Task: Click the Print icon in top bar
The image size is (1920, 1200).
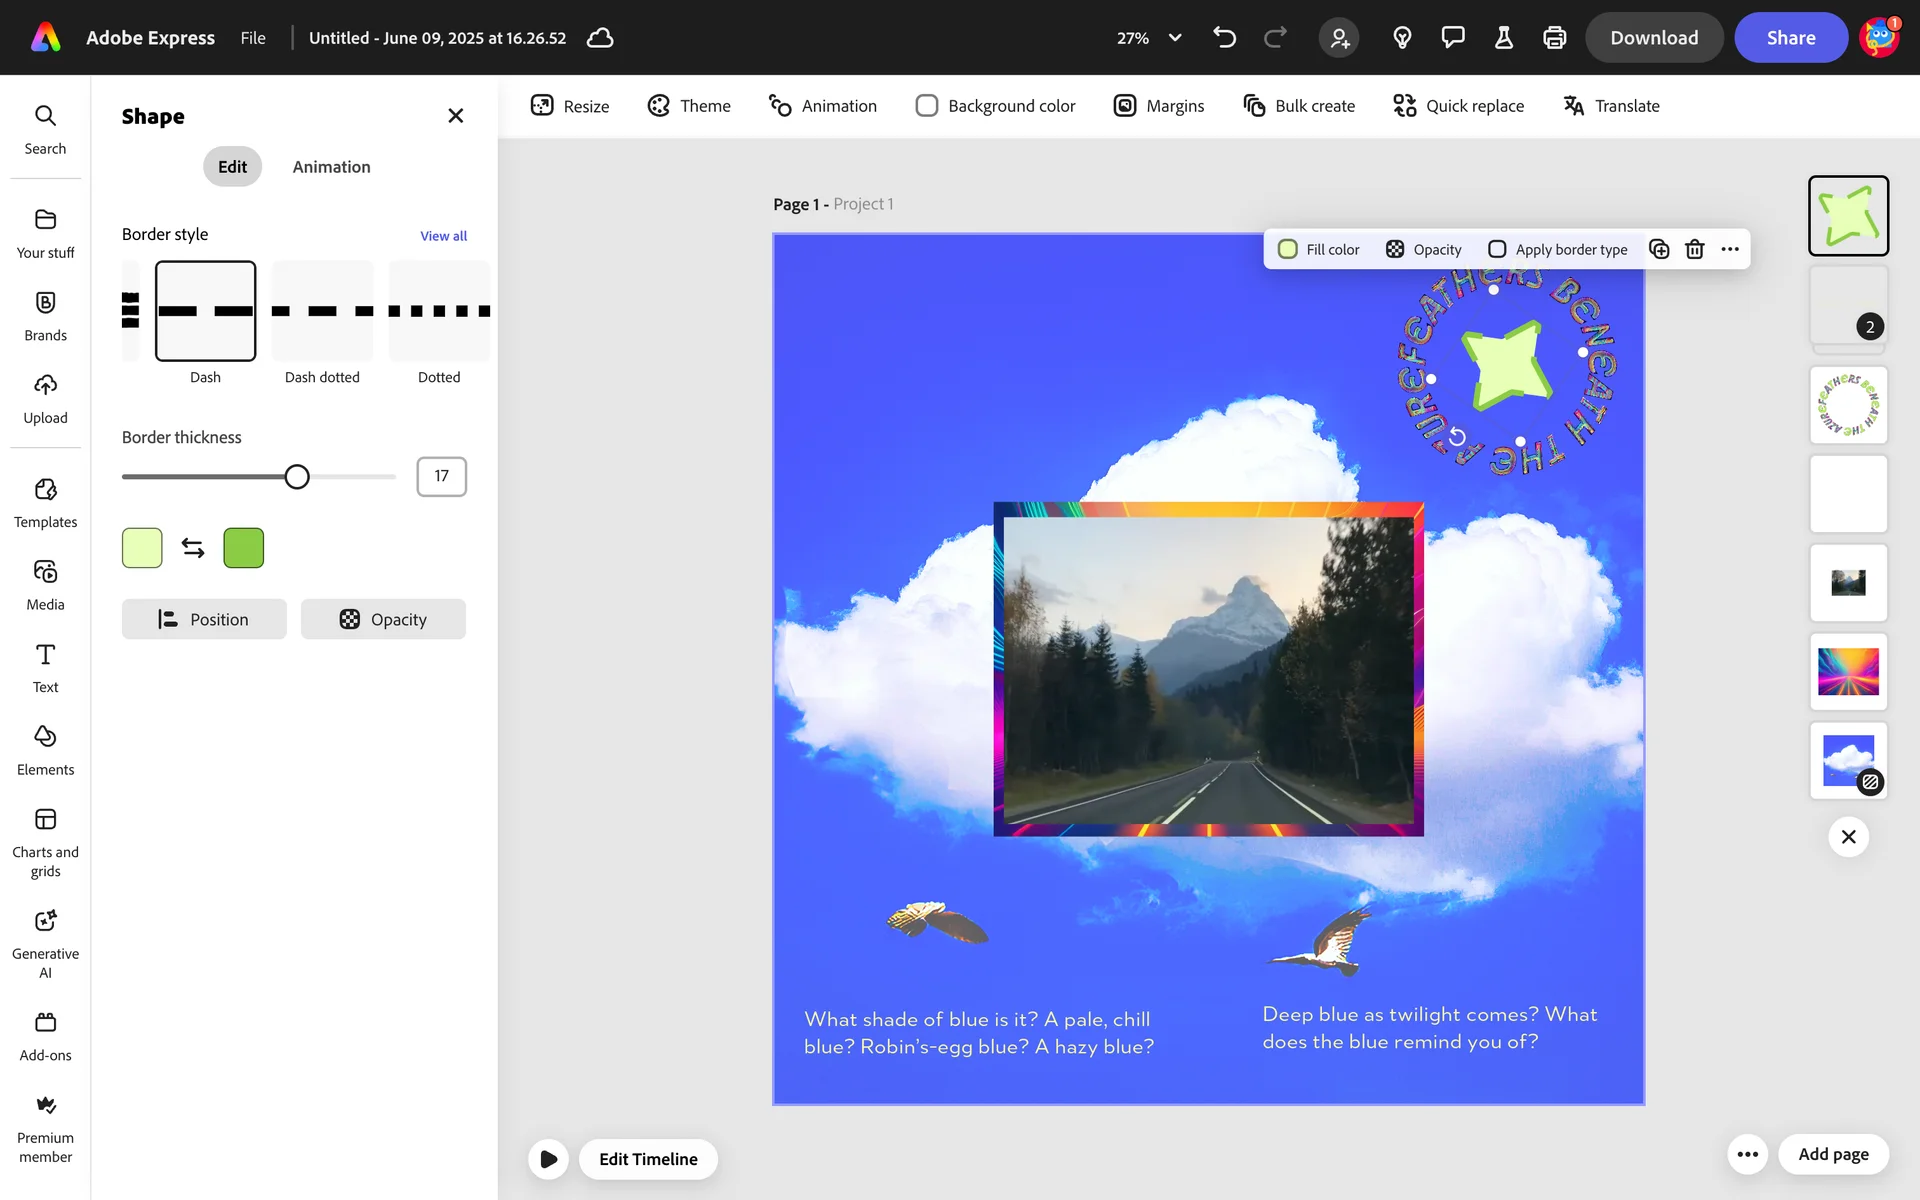Action: [1554, 38]
